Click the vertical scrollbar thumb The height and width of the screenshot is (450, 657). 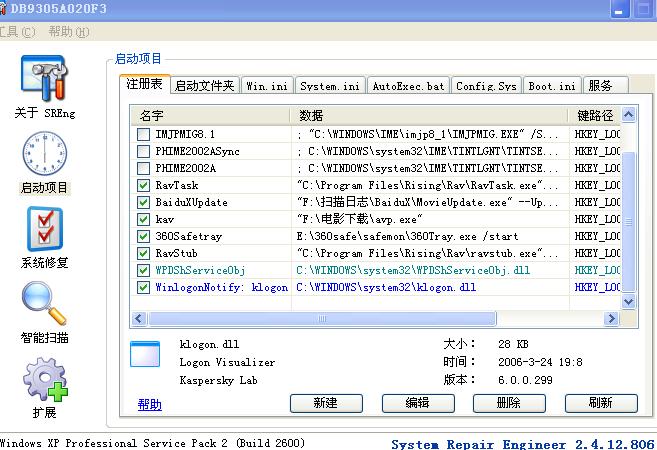[629, 222]
